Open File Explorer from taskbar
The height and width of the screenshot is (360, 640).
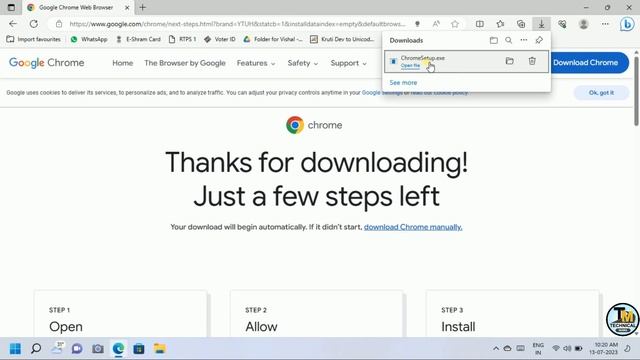click(x=160, y=349)
